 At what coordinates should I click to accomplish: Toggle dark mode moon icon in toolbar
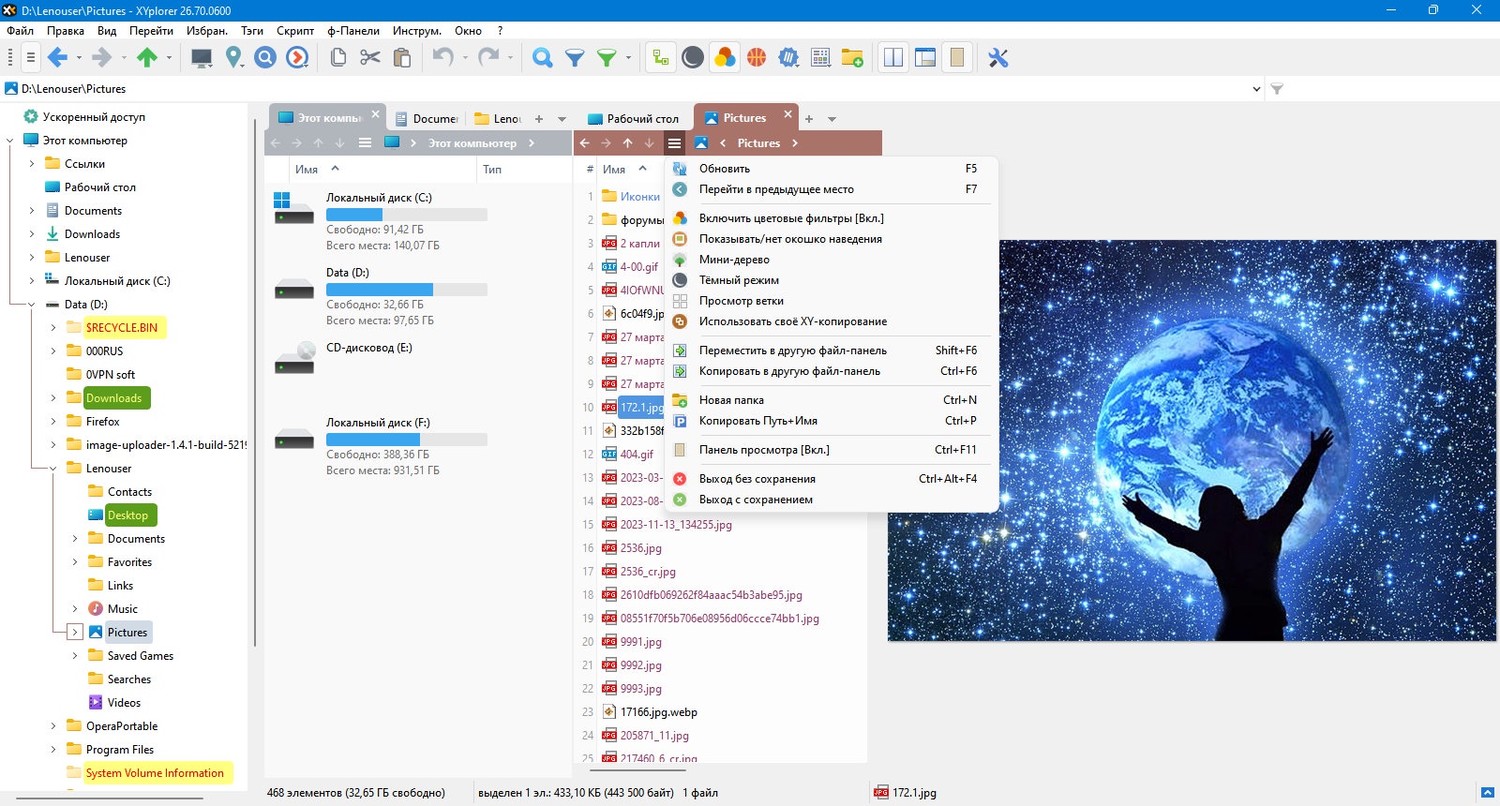[692, 58]
